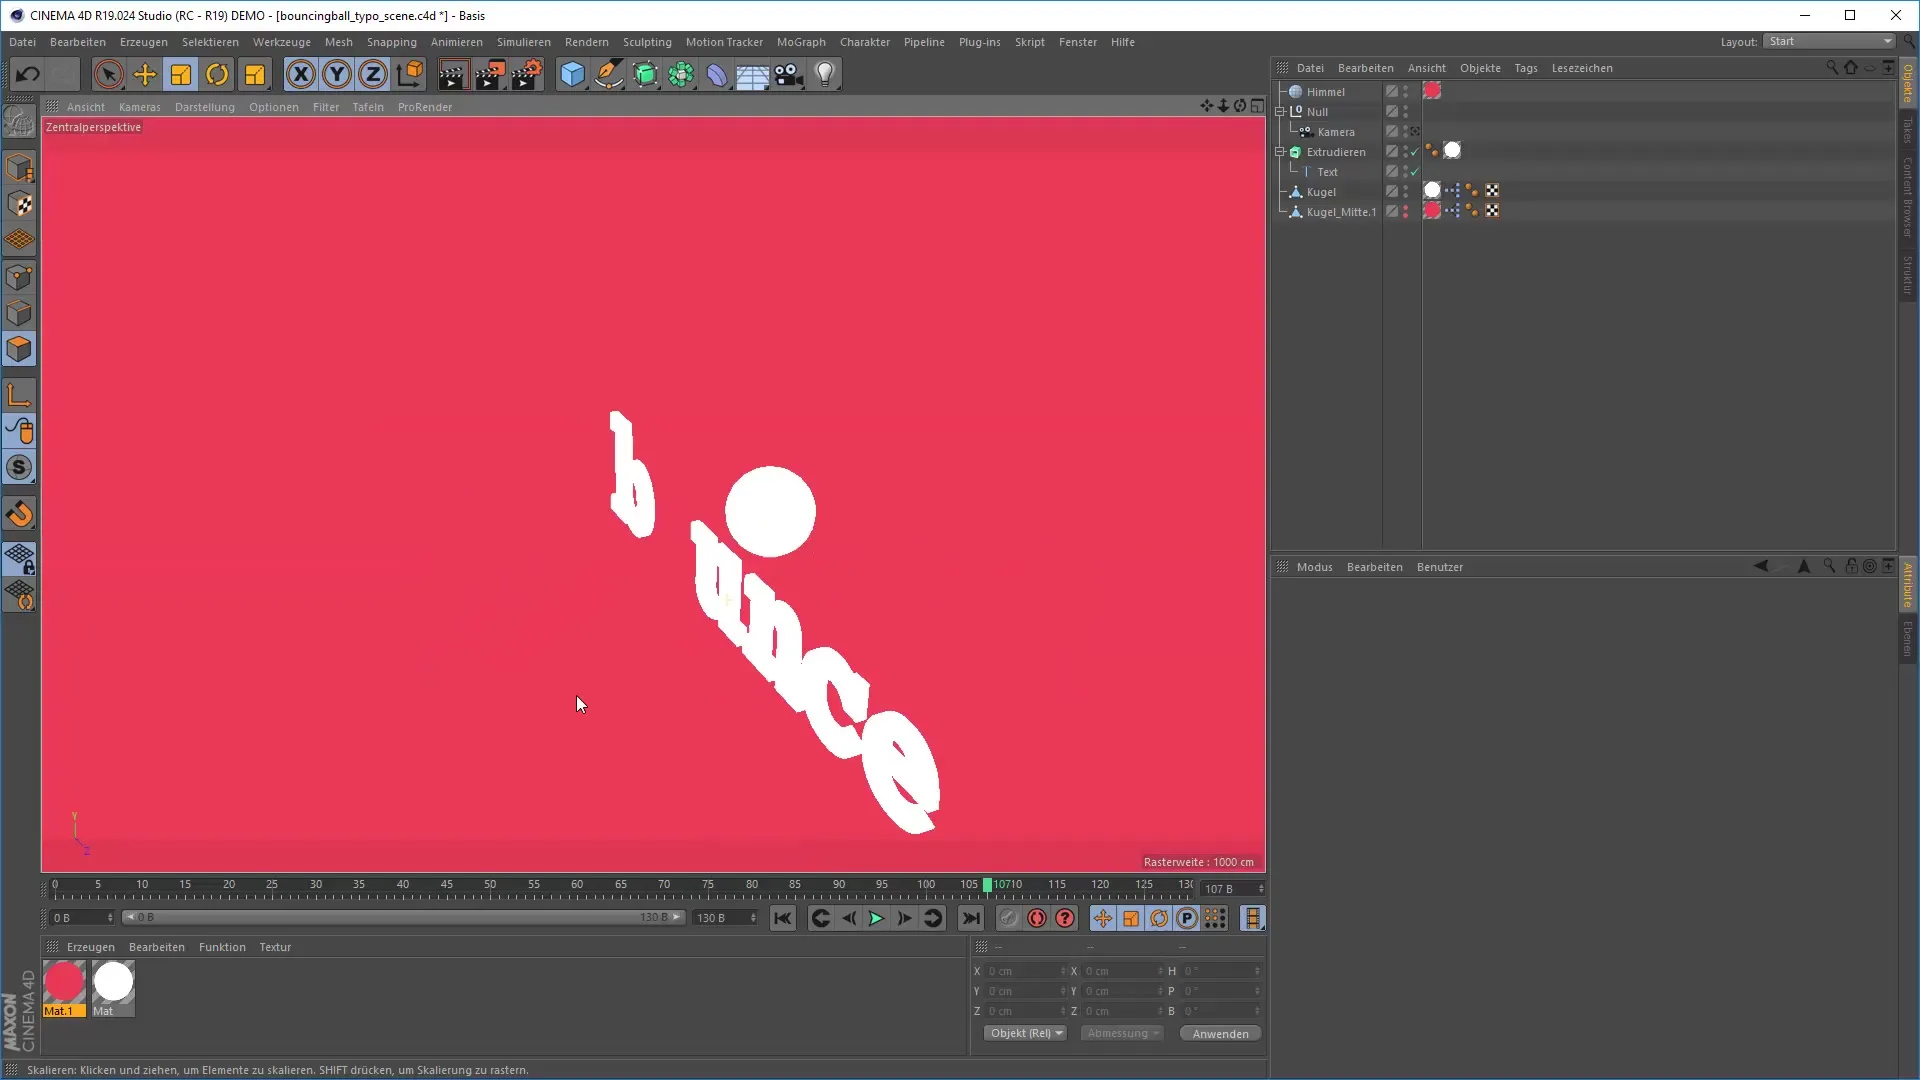Screen dimensions: 1920x1080
Task: Switch to Texture mode
Action: coord(19,204)
